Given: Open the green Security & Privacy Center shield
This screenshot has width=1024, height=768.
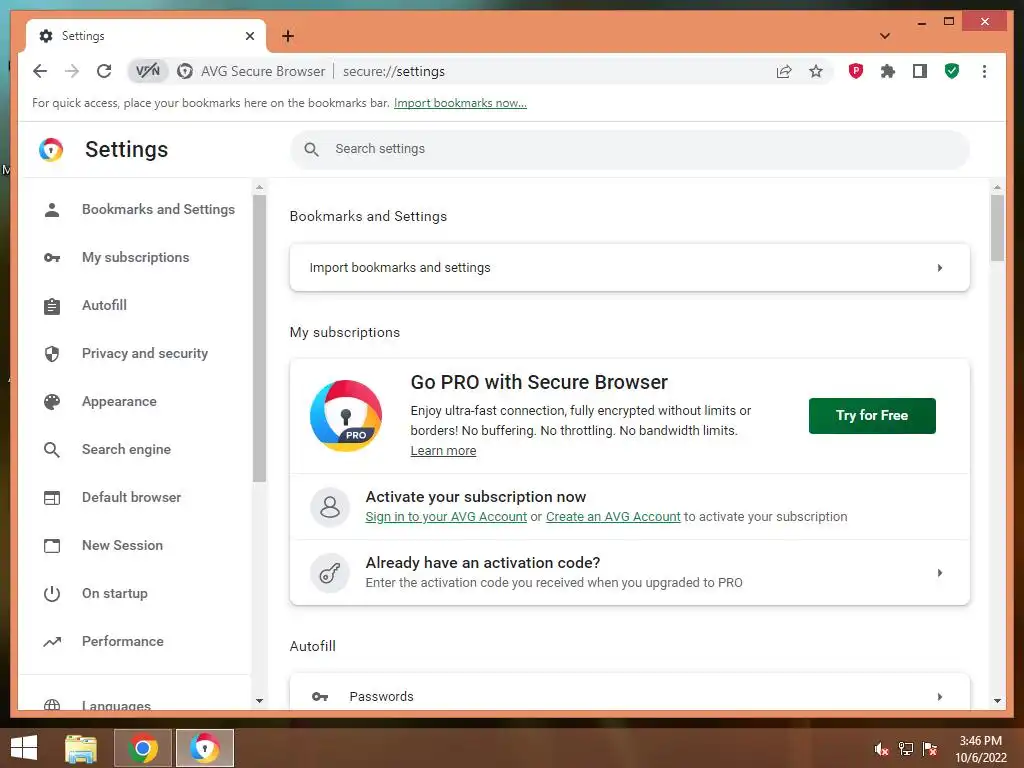Looking at the screenshot, I should tap(952, 71).
